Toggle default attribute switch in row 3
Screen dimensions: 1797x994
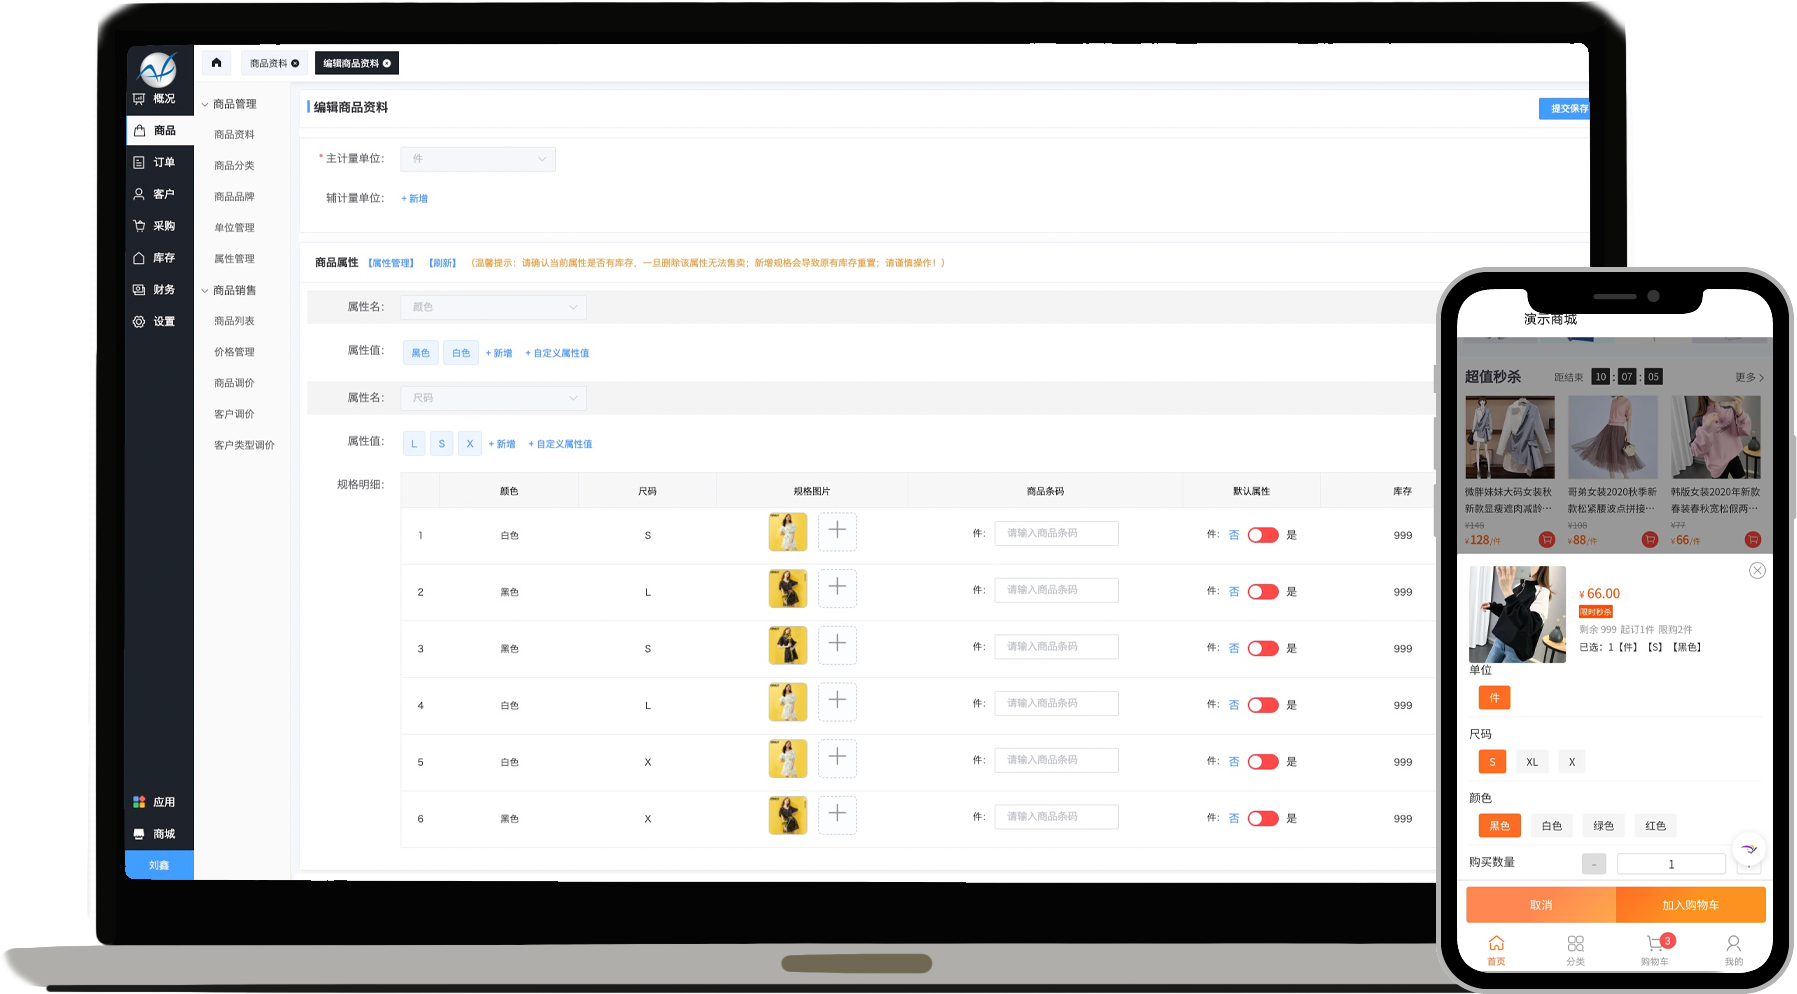(1262, 648)
